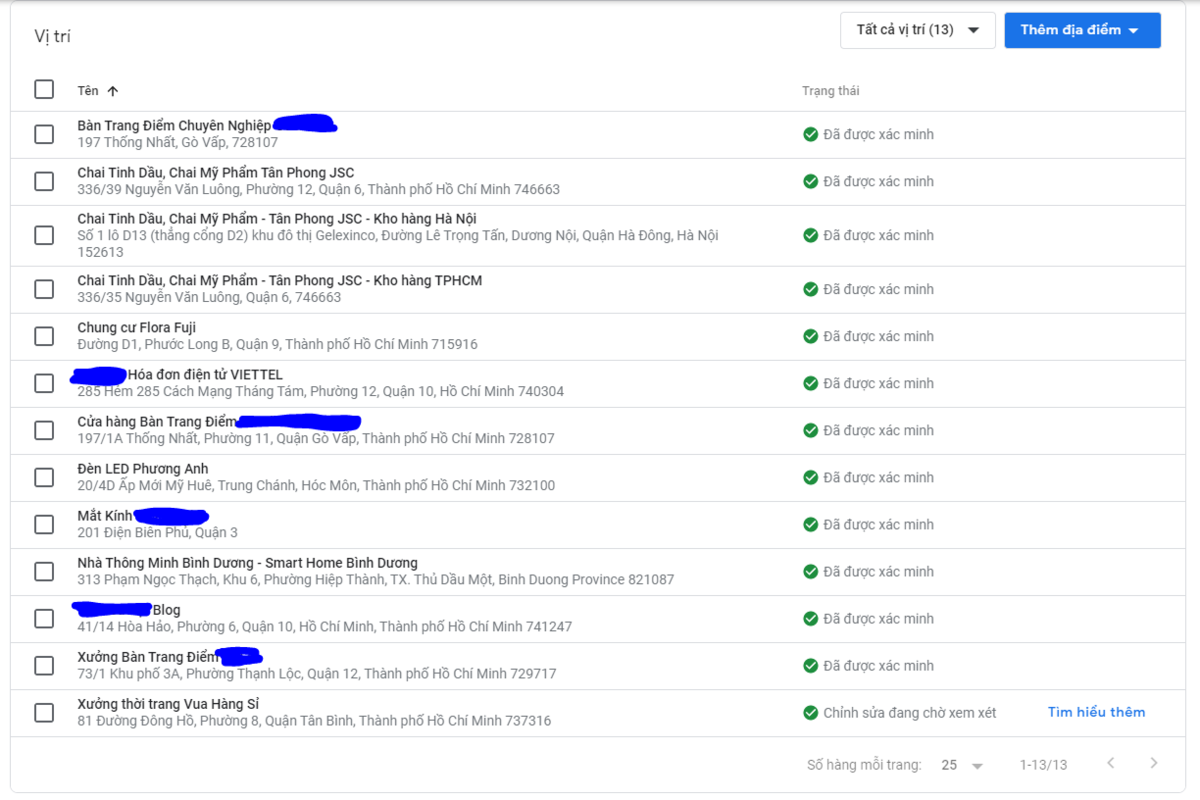Sort by the Tên column arrow
The height and width of the screenshot is (800, 1200).
click(113, 91)
